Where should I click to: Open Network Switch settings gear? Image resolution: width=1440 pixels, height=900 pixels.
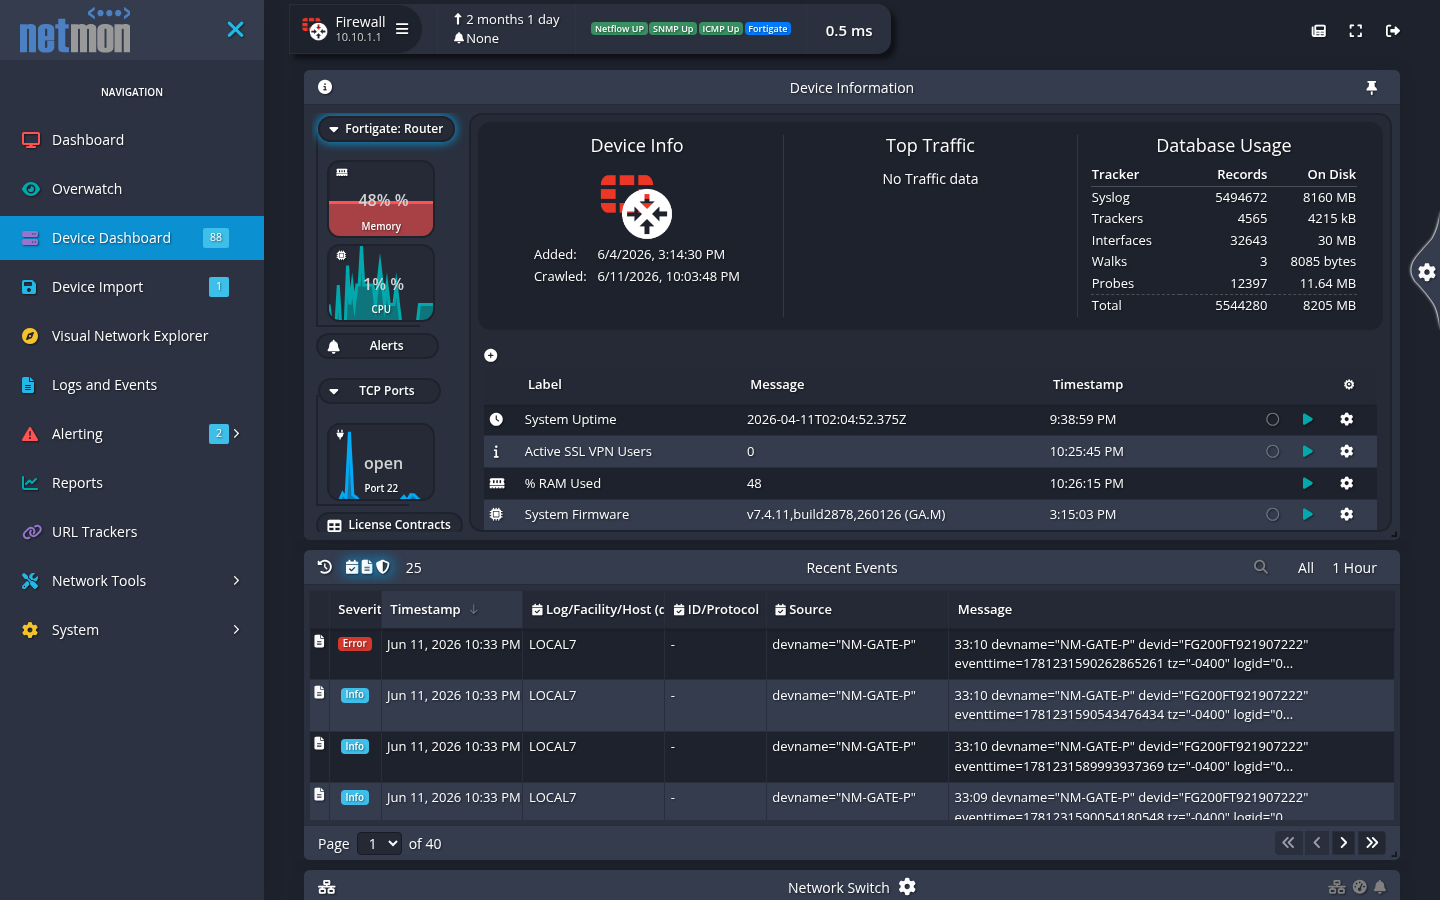point(907,887)
